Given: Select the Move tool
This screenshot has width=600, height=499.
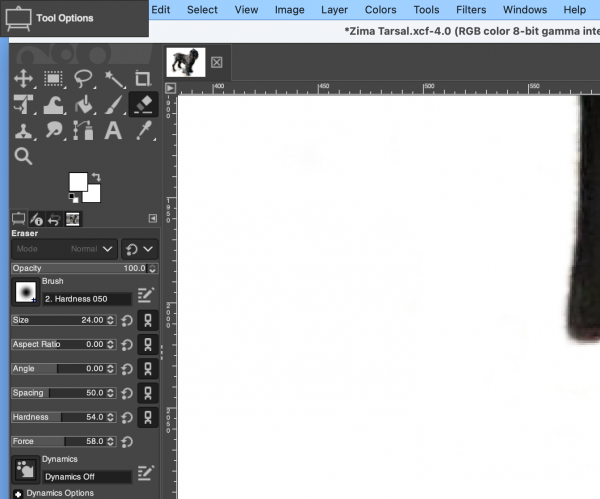Looking at the screenshot, I should coord(23,79).
